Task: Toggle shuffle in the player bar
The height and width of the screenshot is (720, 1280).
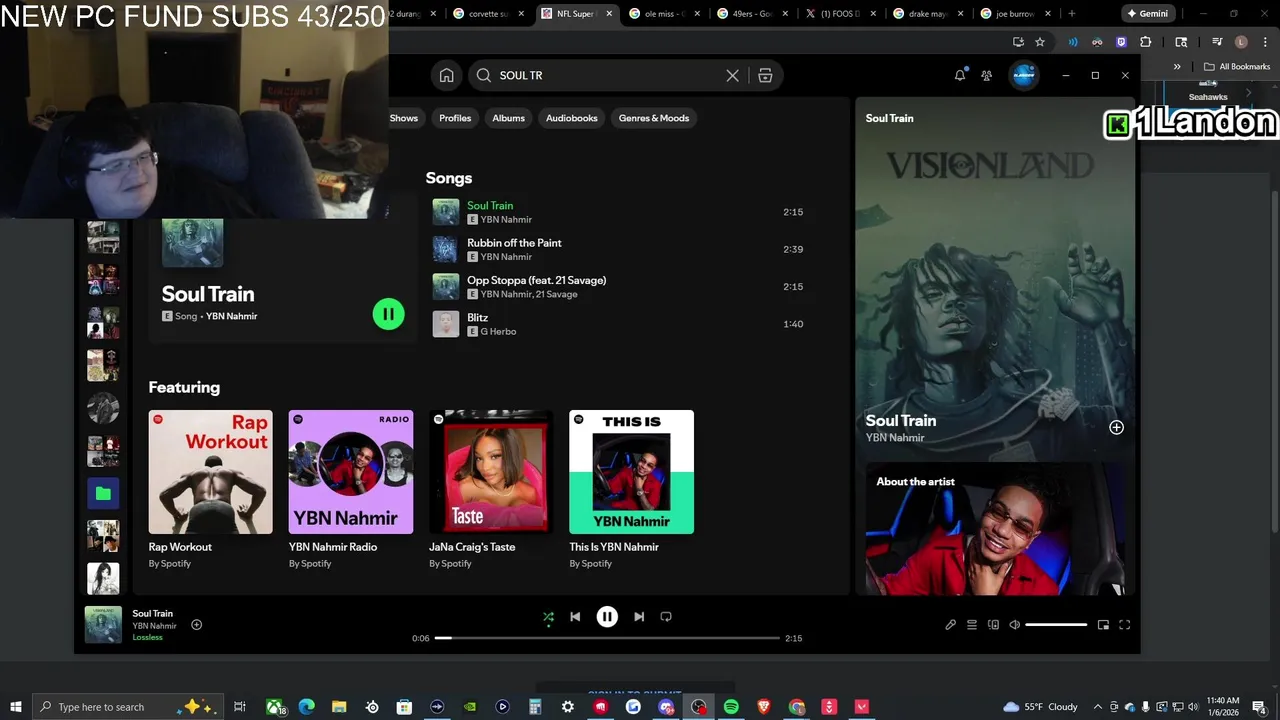Action: click(x=548, y=617)
